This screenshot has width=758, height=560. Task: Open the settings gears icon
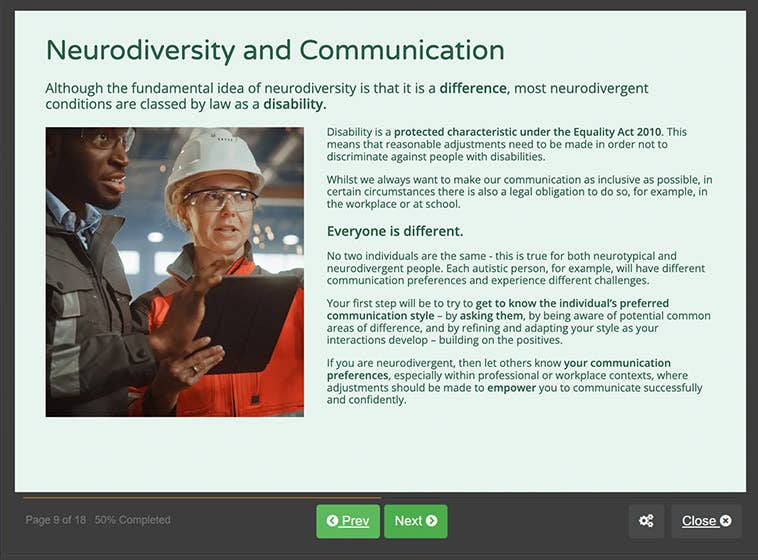tap(646, 521)
